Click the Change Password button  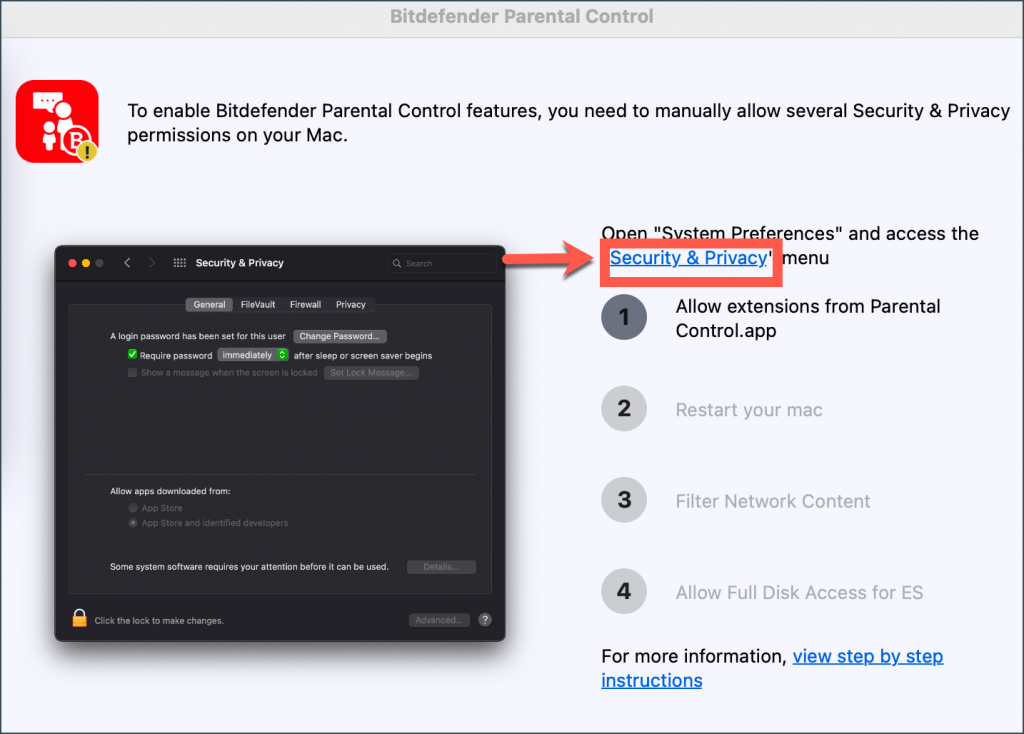point(340,336)
